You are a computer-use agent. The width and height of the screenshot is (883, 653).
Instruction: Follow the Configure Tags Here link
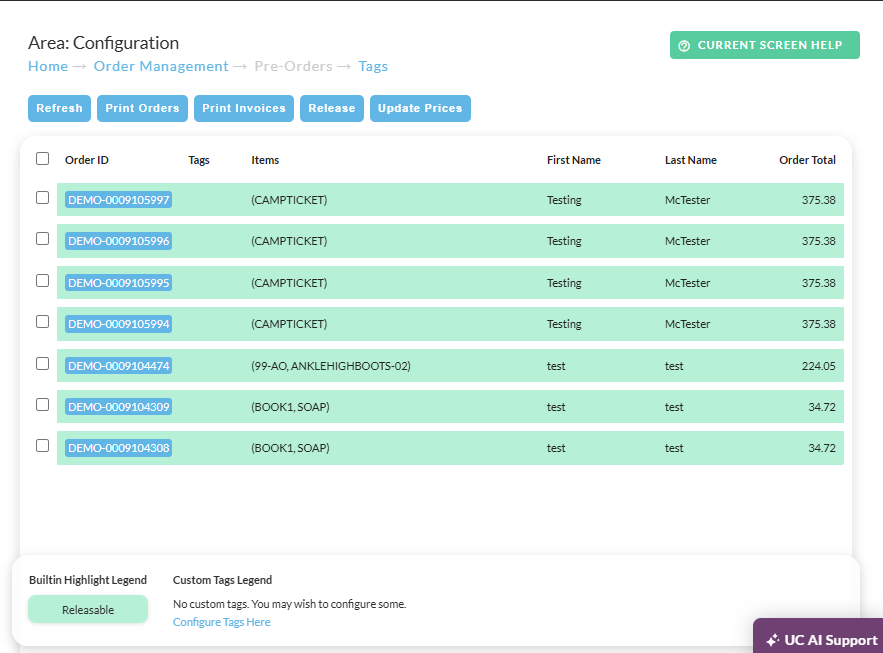(221, 622)
